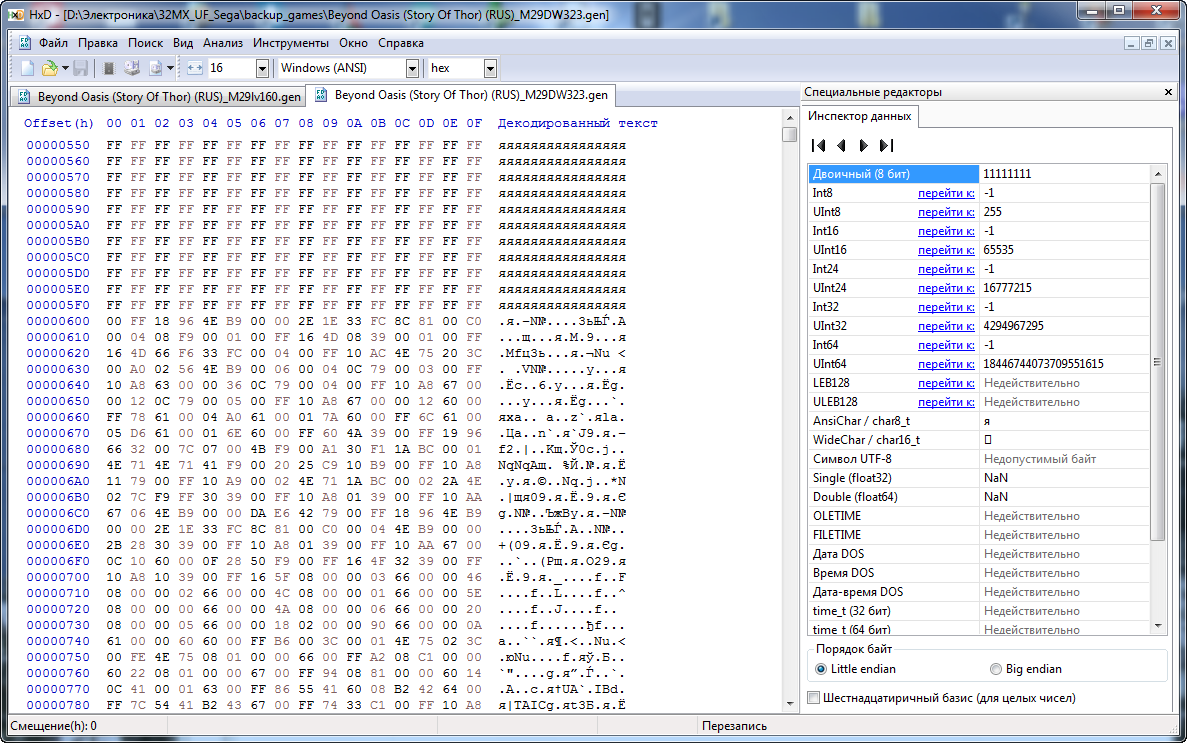
Task: Click перейти к link for Int32
Action: [946, 307]
